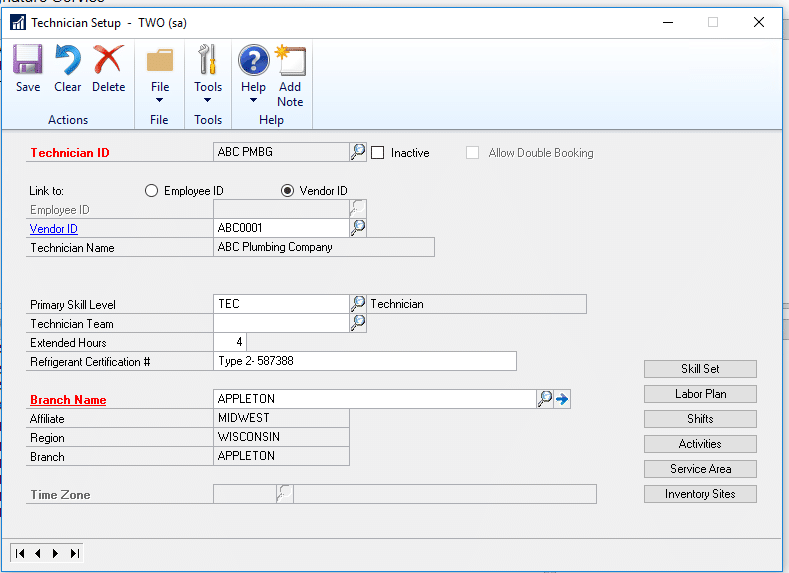Click the Affiliate value MIDWEST
This screenshot has width=789, height=573.
point(281,418)
